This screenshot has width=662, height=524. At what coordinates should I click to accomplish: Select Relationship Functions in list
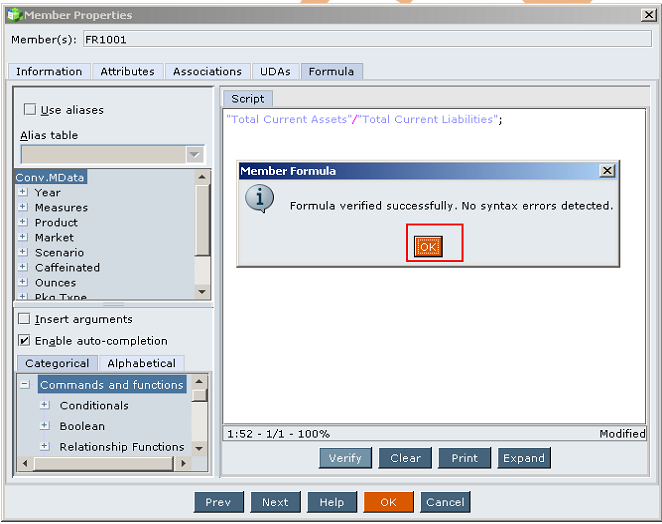[122, 447]
